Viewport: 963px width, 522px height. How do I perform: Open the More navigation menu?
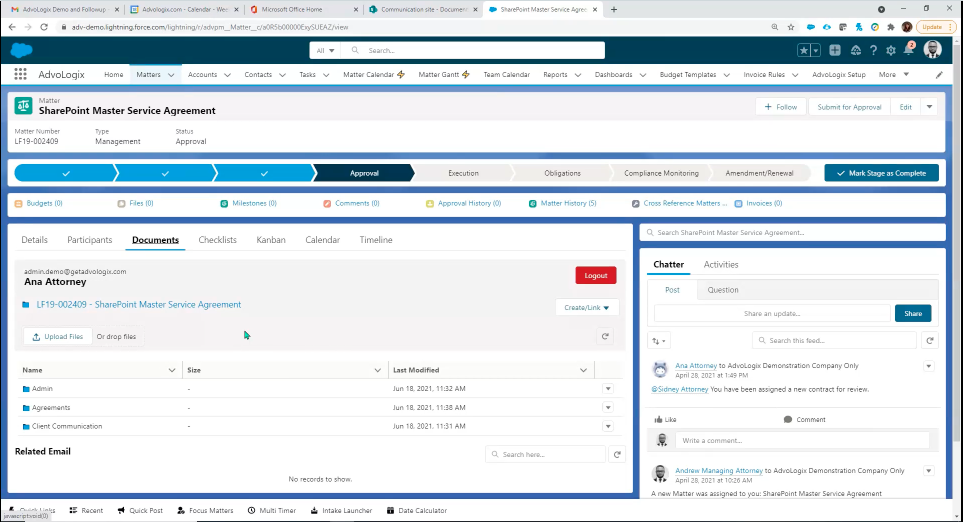893,75
